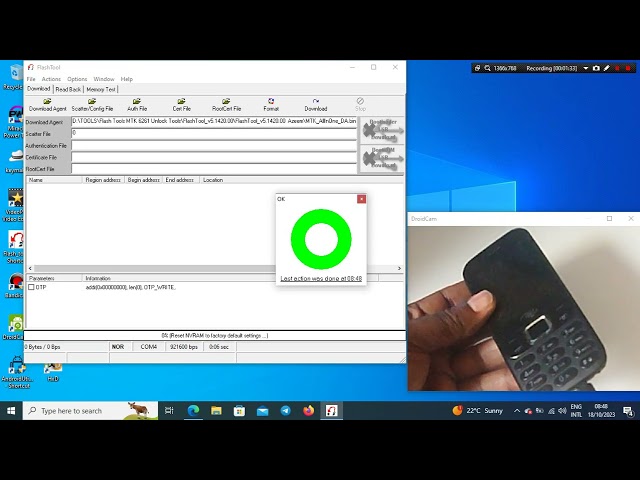The width and height of the screenshot is (640, 480).
Task: Click the RootCert File toolbar icon
Action: coord(227,104)
